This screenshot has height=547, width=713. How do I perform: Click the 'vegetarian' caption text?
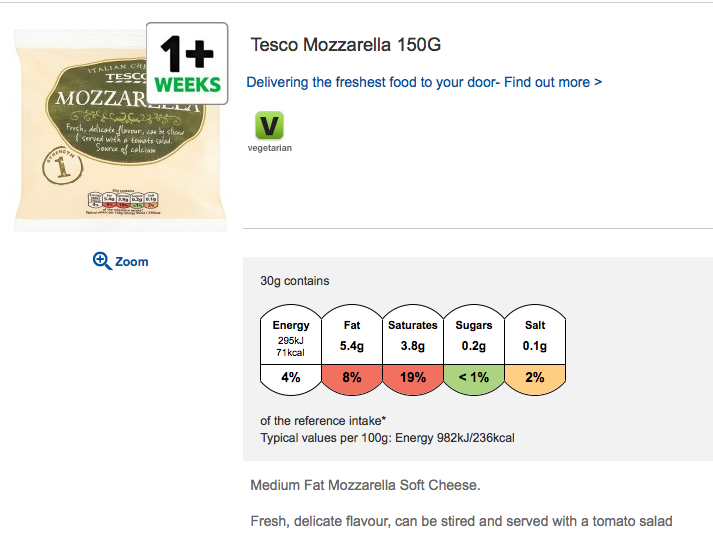(270, 148)
